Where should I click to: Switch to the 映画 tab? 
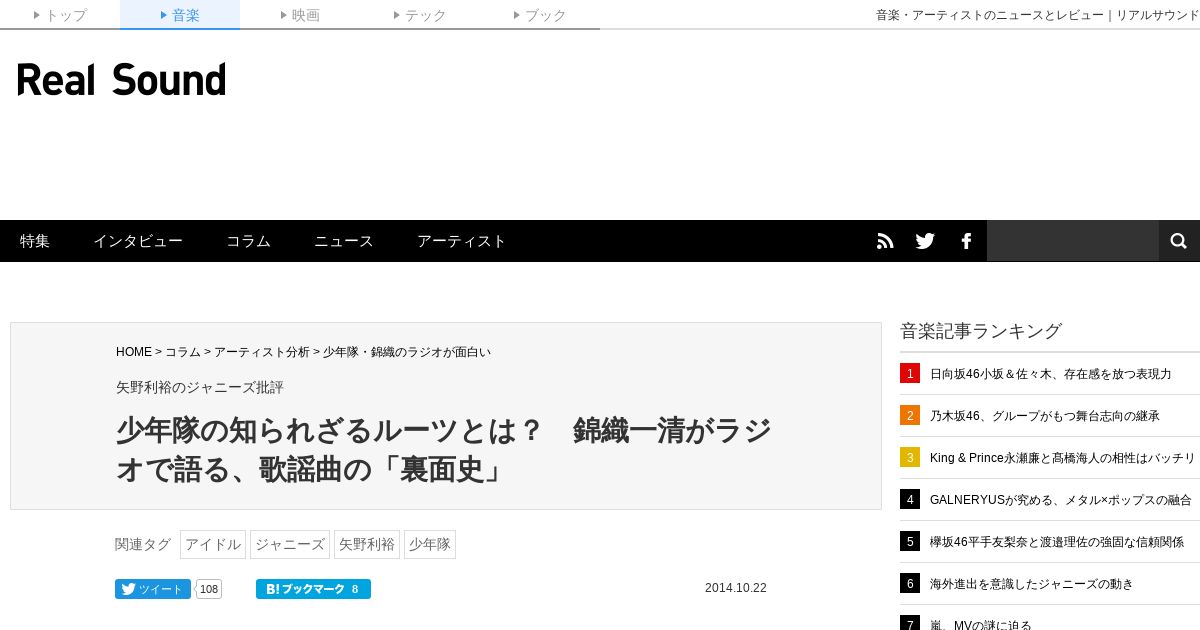click(x=300, y=15)
